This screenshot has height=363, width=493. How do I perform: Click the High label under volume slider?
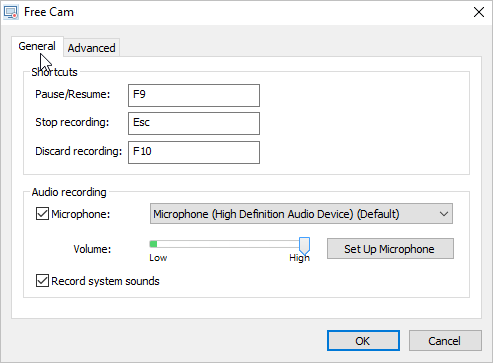click(299, 258)
